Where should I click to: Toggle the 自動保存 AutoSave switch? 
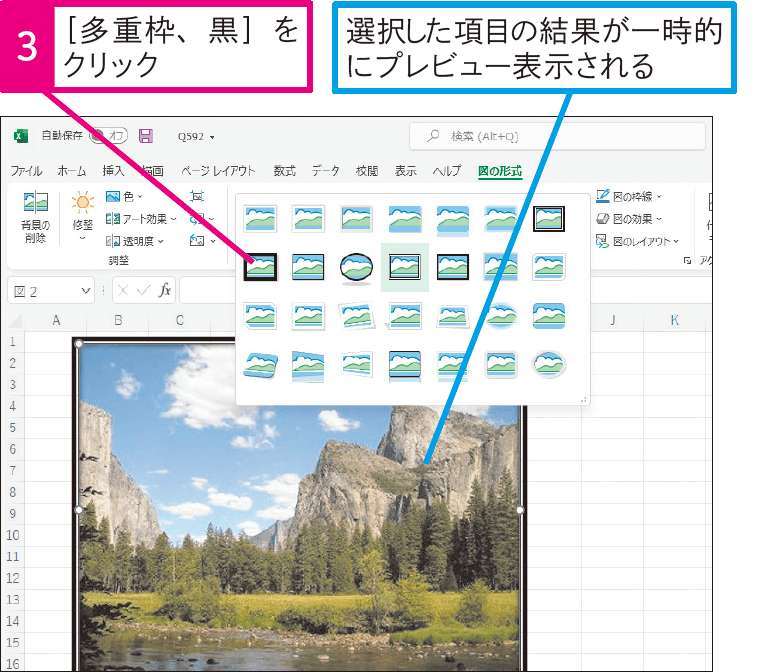pyautogui.click(x=109, y=135)
